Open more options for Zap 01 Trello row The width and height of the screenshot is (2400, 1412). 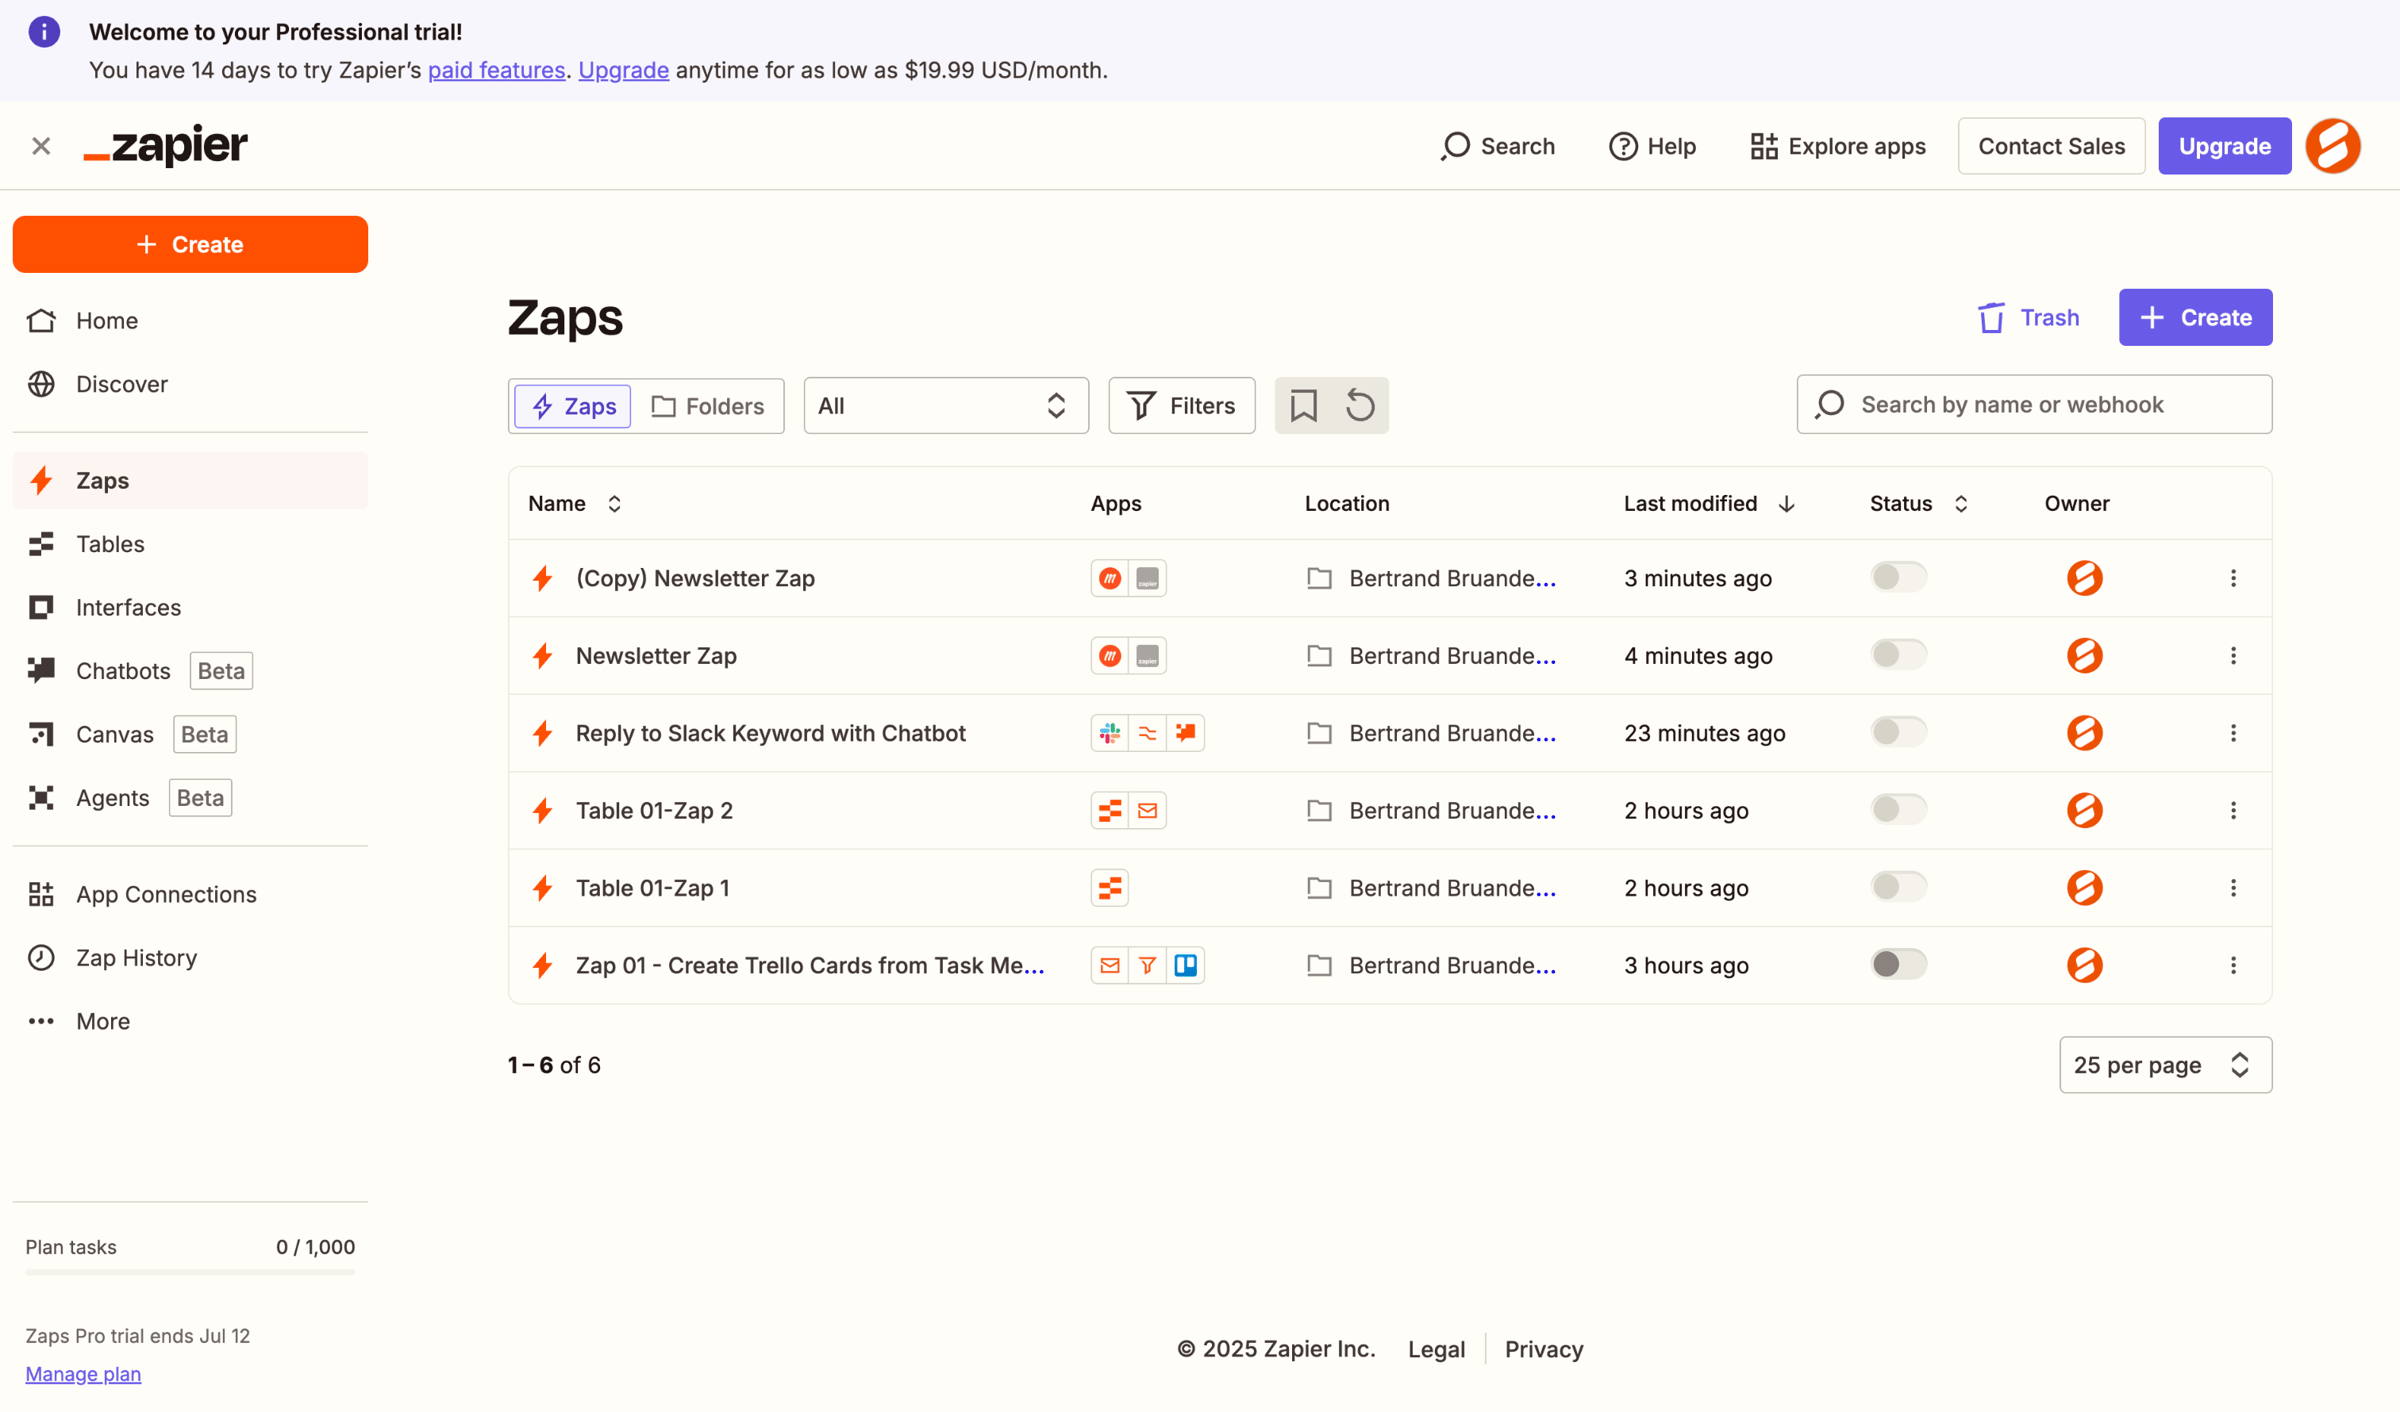[x=2233, y=965]
